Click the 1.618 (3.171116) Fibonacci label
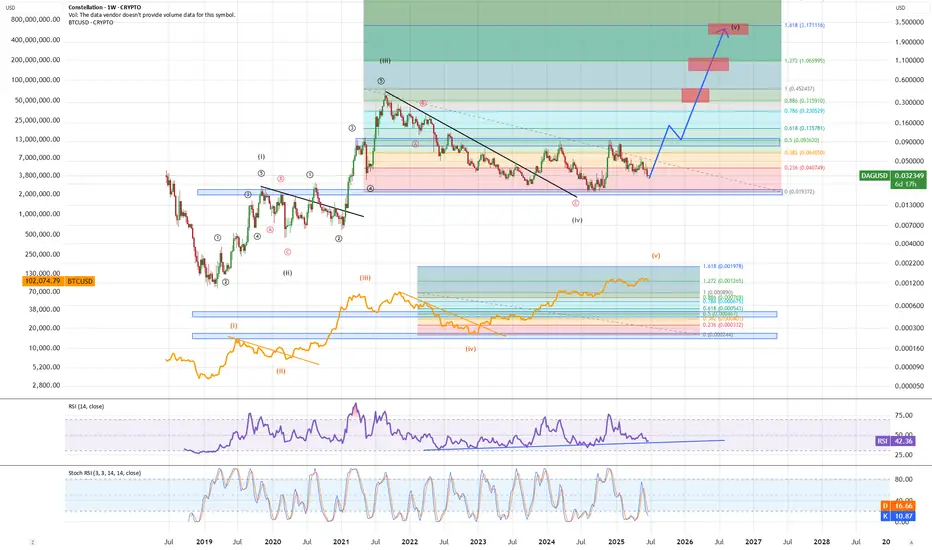Image resolution: width=932 pixels, height=550 pixels. [x=804, y=26]
